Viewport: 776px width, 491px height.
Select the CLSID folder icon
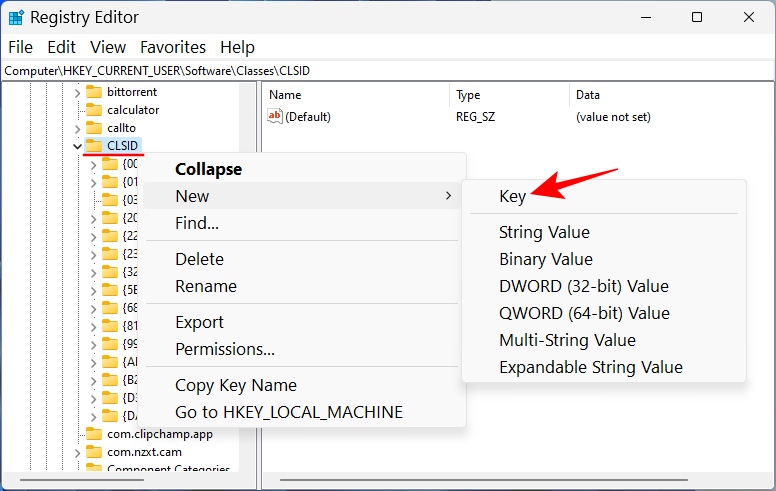coord(94,146)
